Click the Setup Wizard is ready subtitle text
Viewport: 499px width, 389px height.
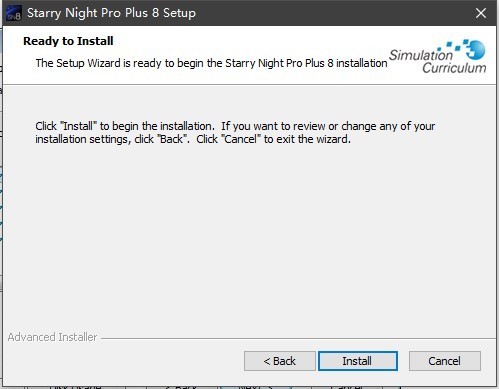211,63
